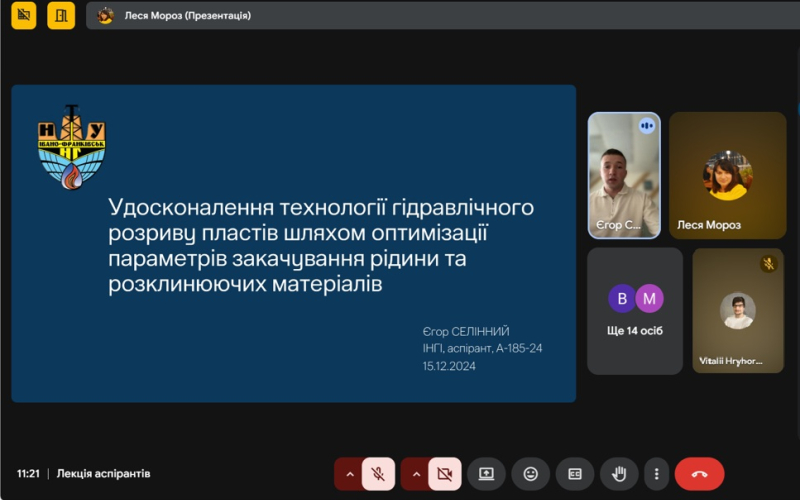Click the Леся Мороз name label
Viewport: 800px width, 500px height.
pos(709,225)
